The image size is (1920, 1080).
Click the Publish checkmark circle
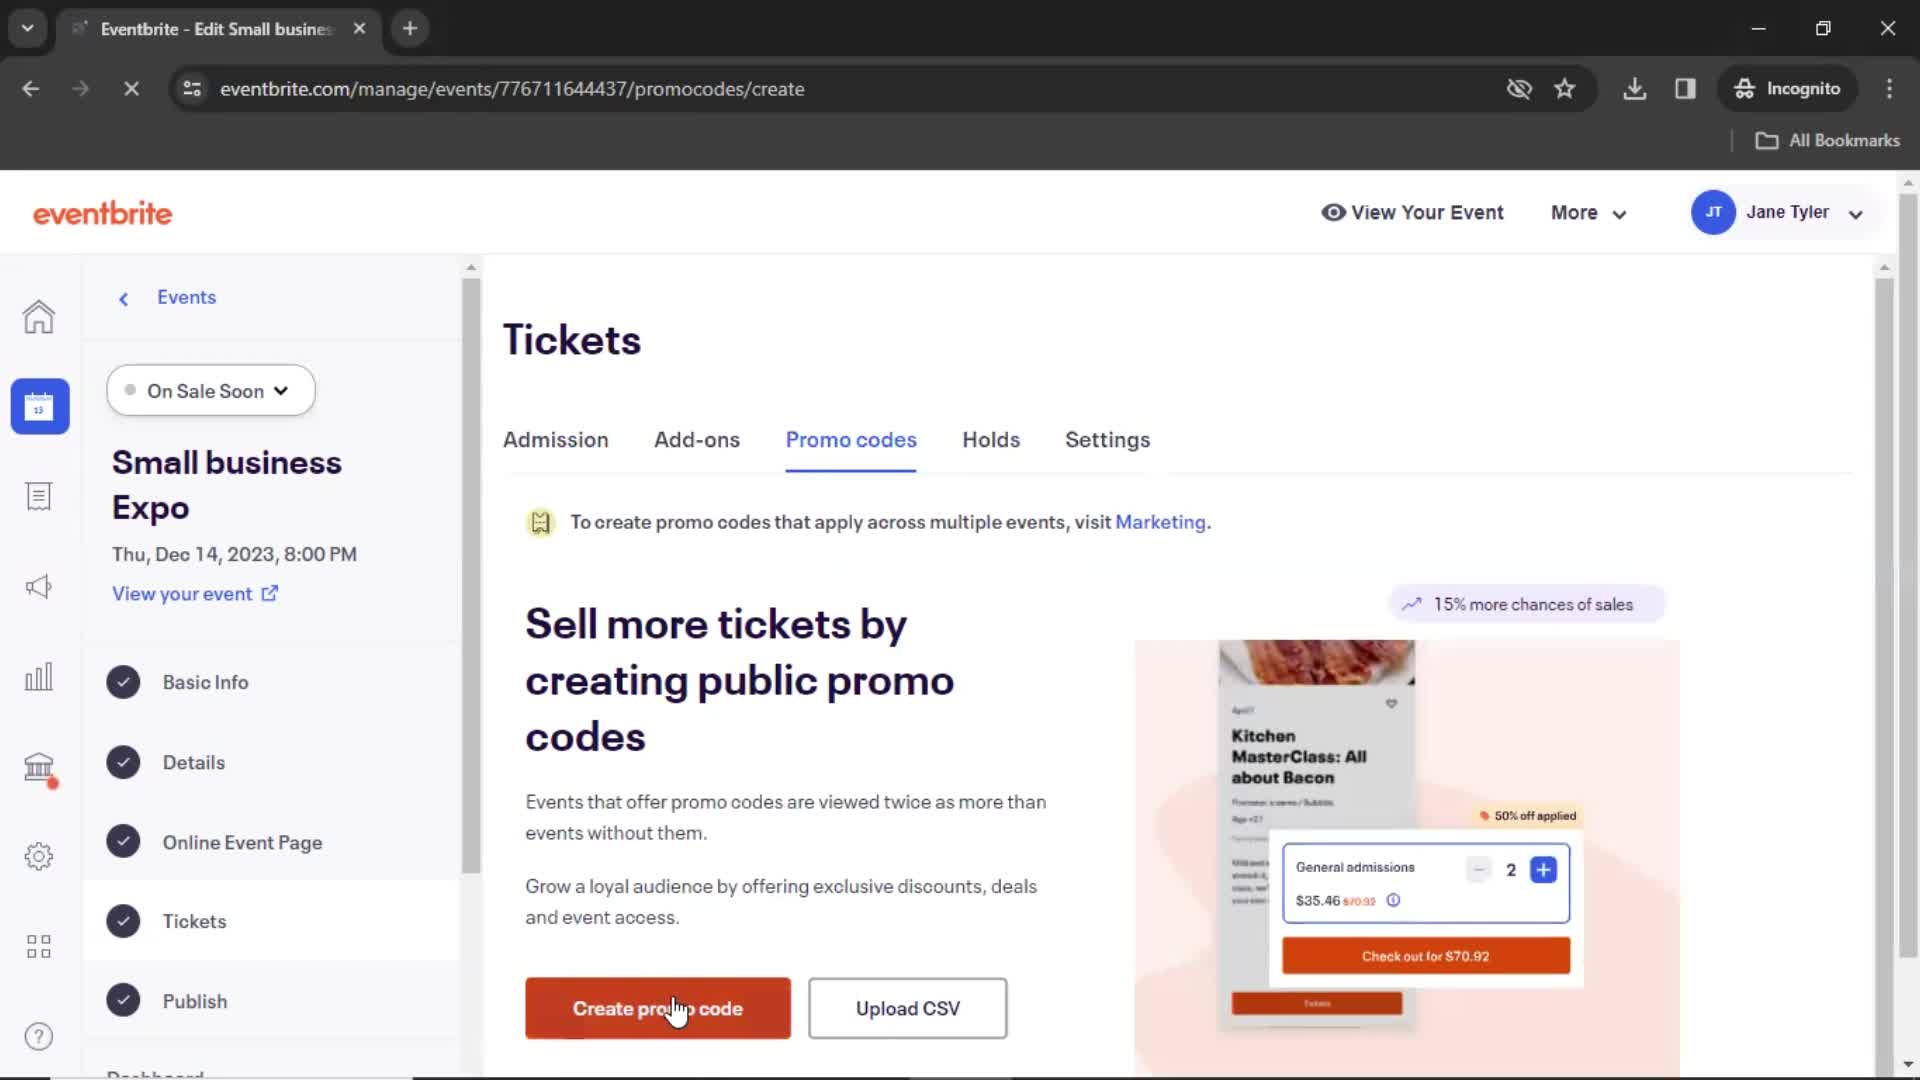[123, 1001]
